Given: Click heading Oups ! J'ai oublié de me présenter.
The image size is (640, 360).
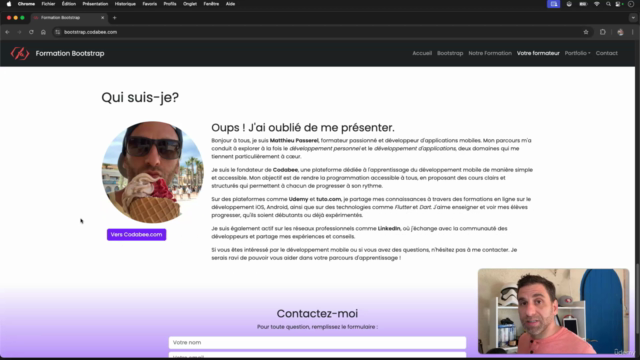Looking at the screenshot, I should 303,127.
